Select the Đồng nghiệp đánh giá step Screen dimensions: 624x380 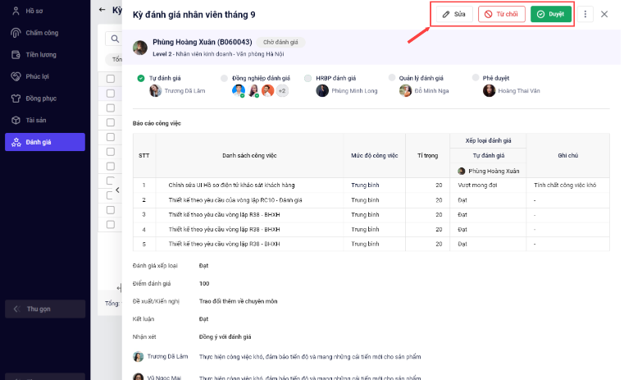[261, 78]
